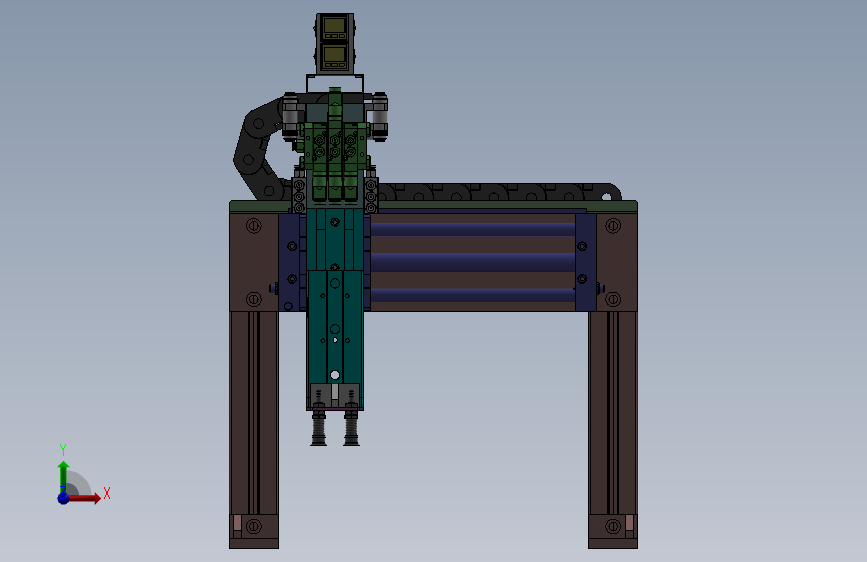Select the right foot base bracket

click(x=613, y=532)
